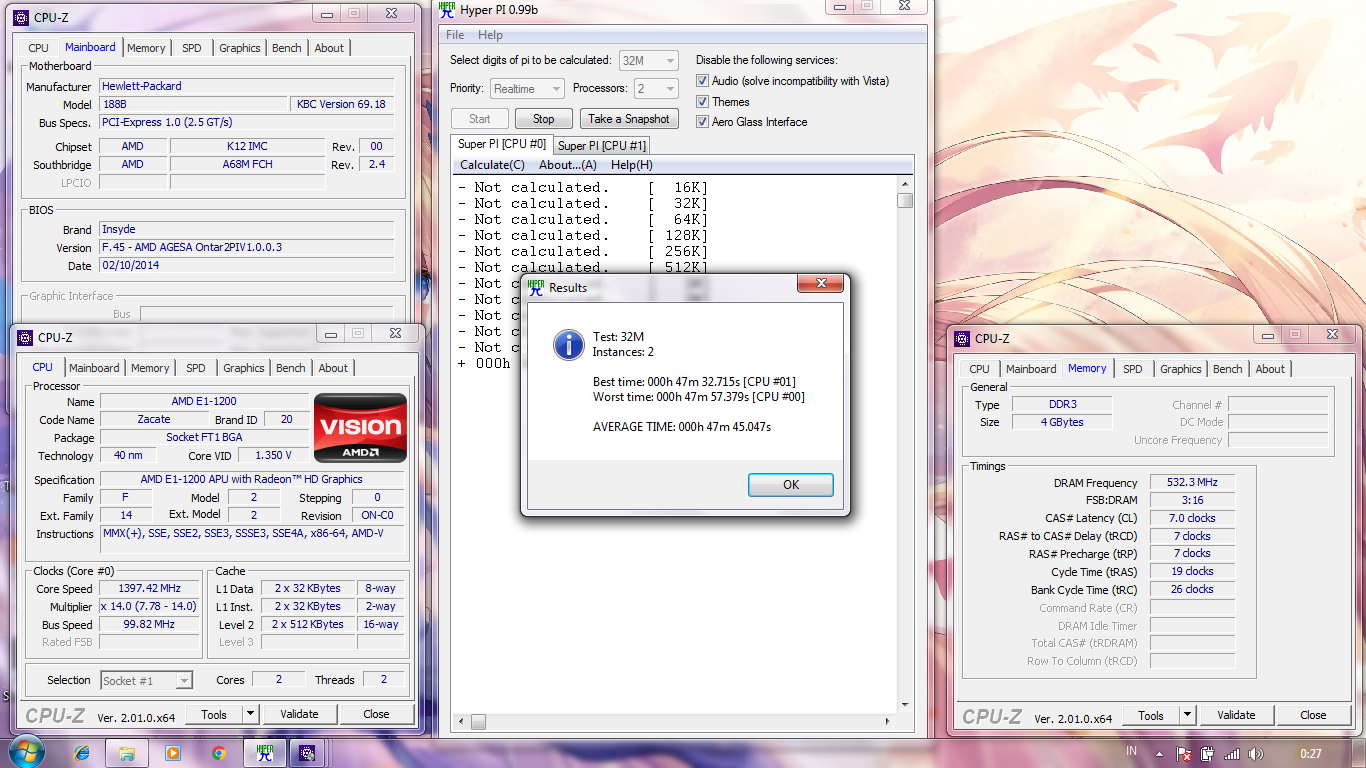1366x768 pixels.
Task: Click the Stop button in Hyper PI
Action: (543, 119)
